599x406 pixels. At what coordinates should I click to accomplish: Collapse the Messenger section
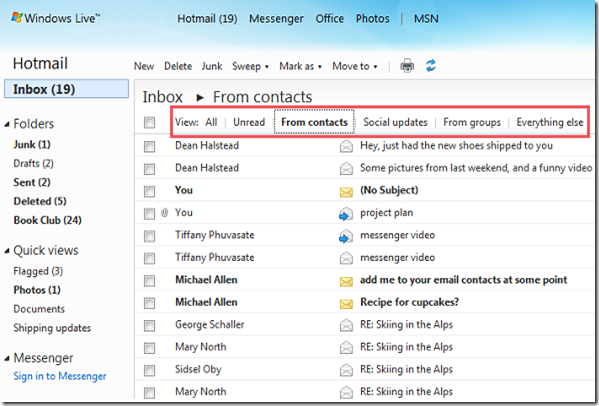tap(7, 358)
